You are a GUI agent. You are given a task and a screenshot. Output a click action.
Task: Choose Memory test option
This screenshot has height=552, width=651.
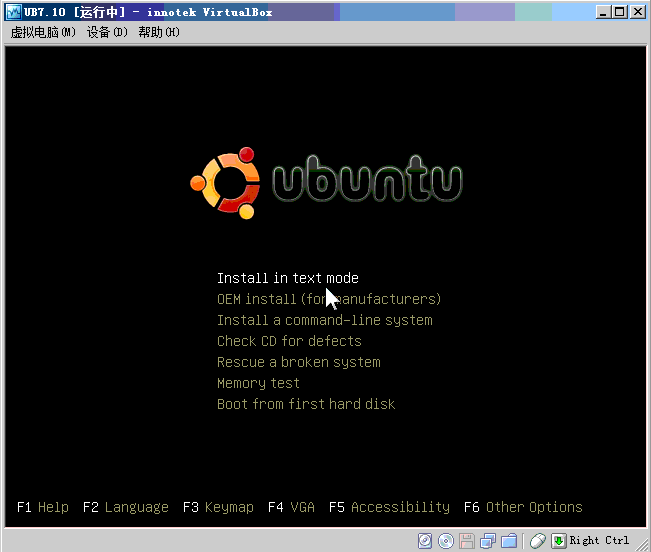click(x=258, y=383)
